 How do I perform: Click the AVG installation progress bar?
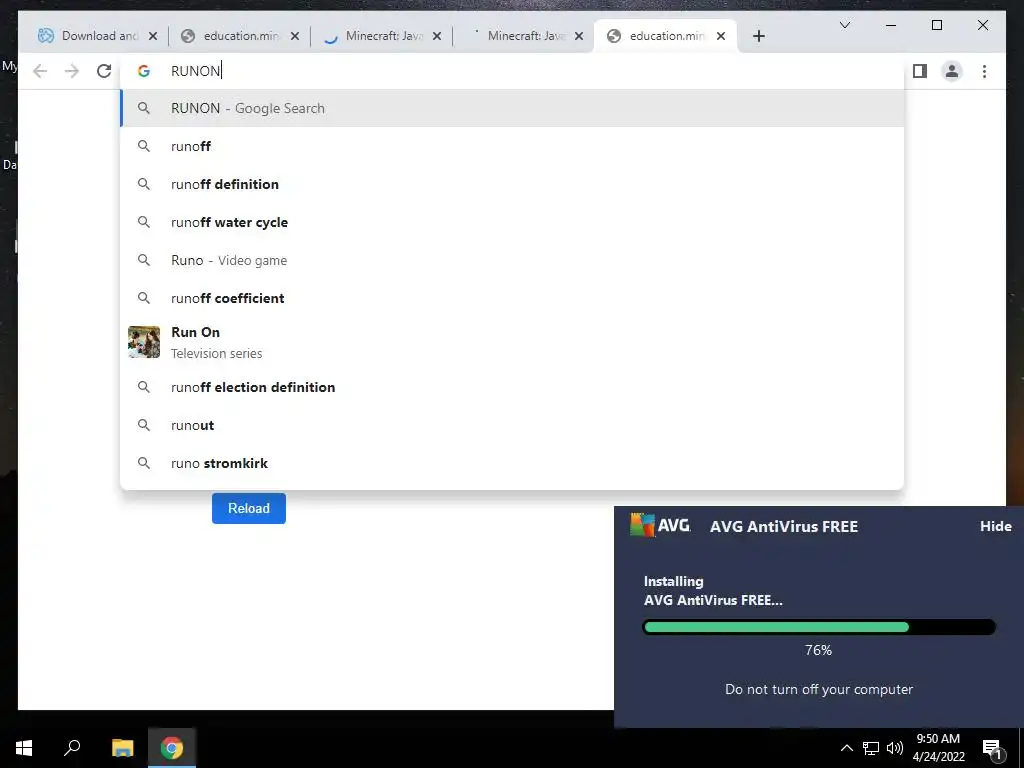click(x=819, y=627)
